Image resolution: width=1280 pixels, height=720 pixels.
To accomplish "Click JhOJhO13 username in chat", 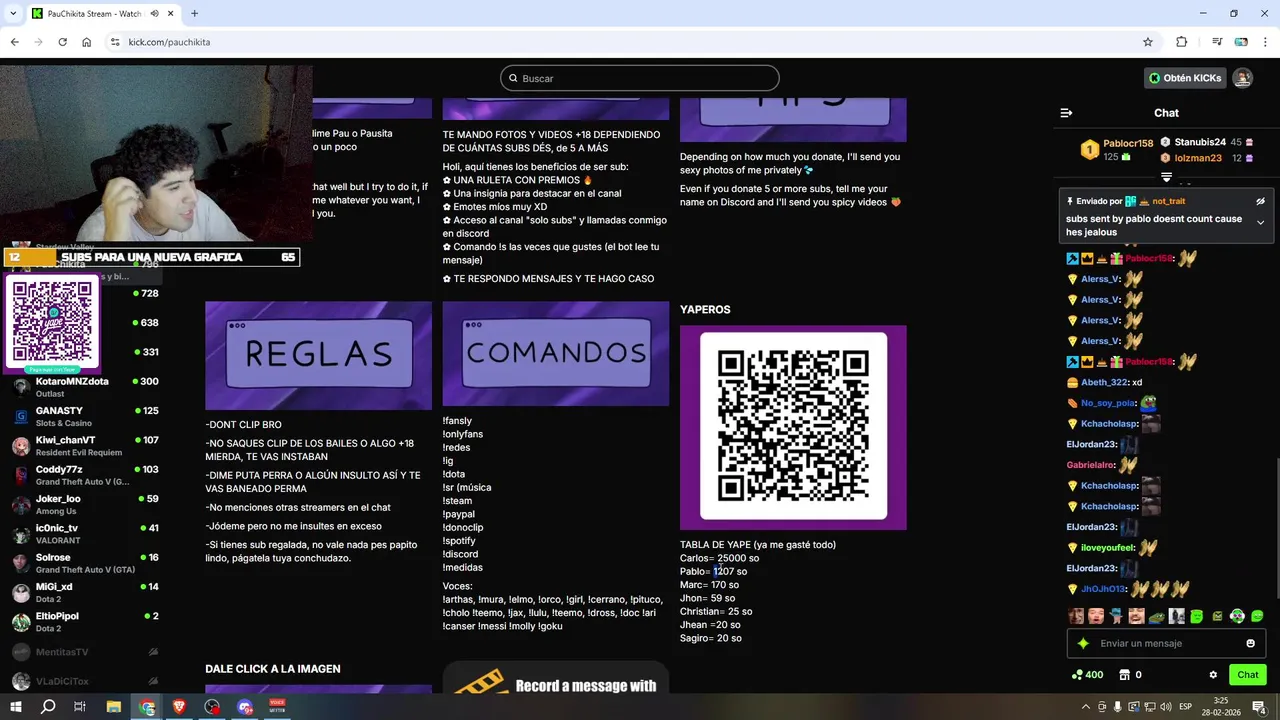I will pyautogui.click(x=1103, y=589).
